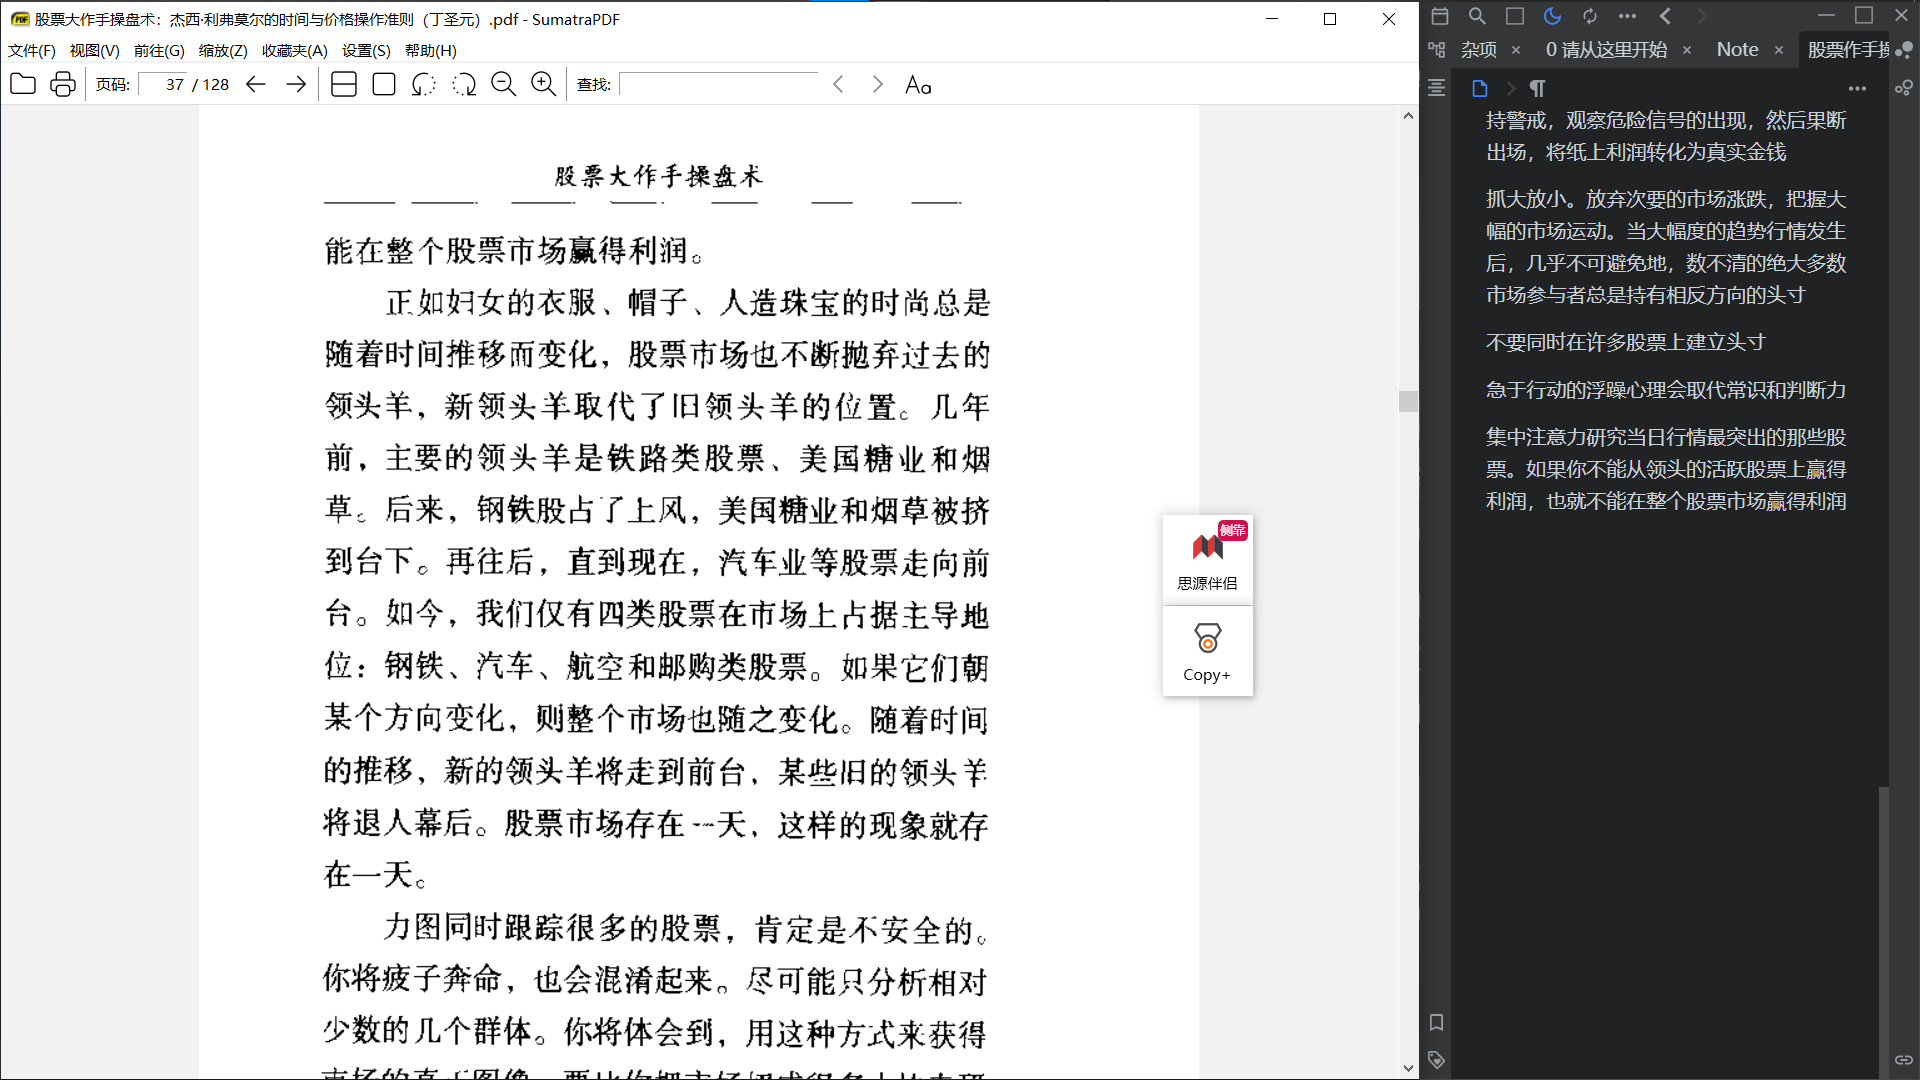Click inside the 查找 search field
1920x1080 pixels.
tap(718, 84)
